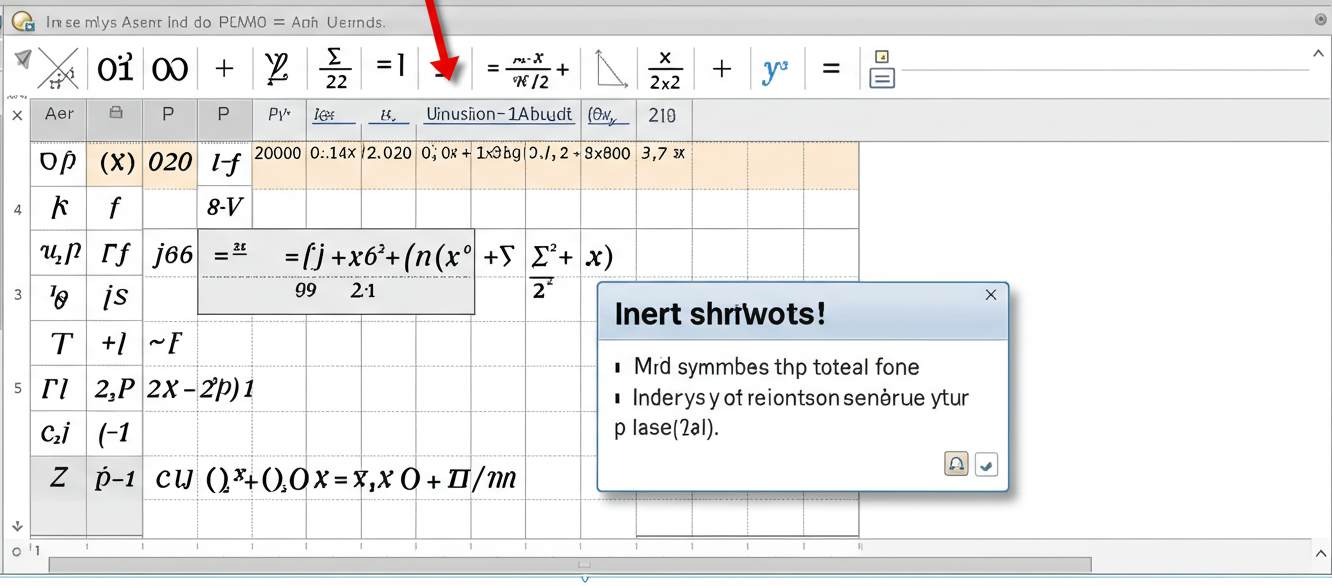The image size is (1332, 586).
Task: Click the '(θw' underlined header link
Action: click(x=608, y=116)
